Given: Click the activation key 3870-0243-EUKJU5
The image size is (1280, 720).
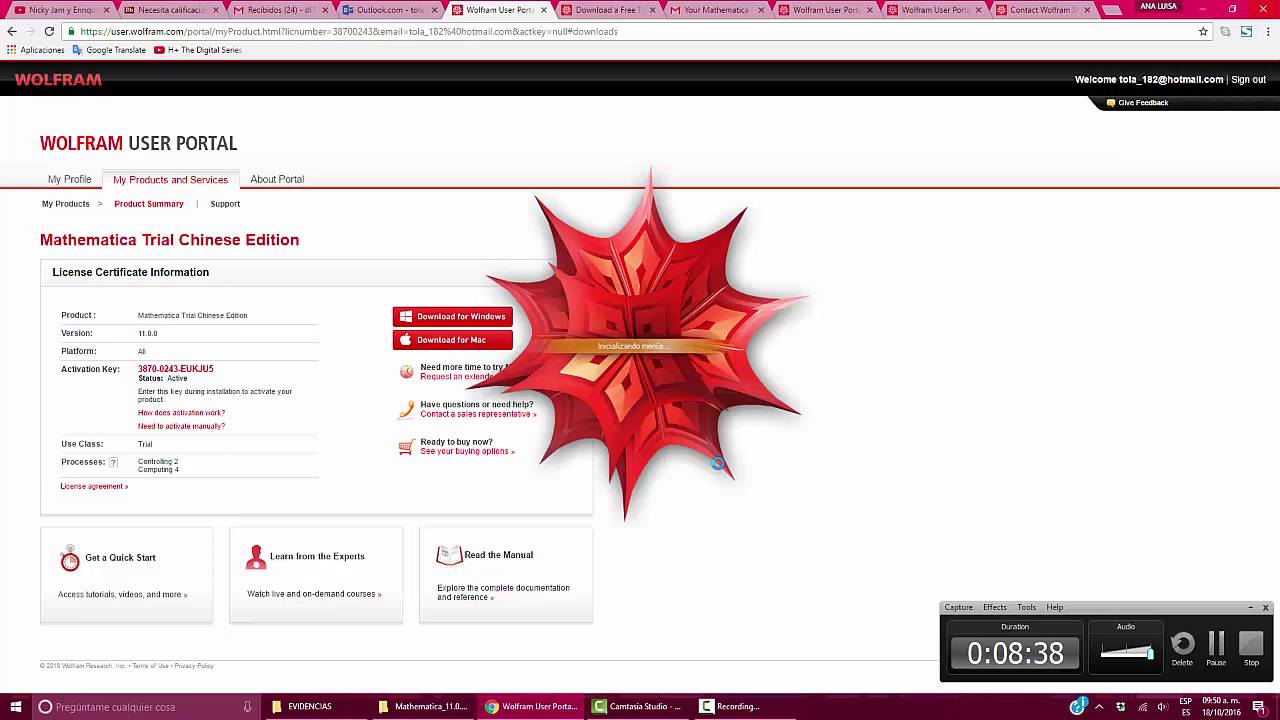Looking at the screenshot, I should [x=175, y=369].
